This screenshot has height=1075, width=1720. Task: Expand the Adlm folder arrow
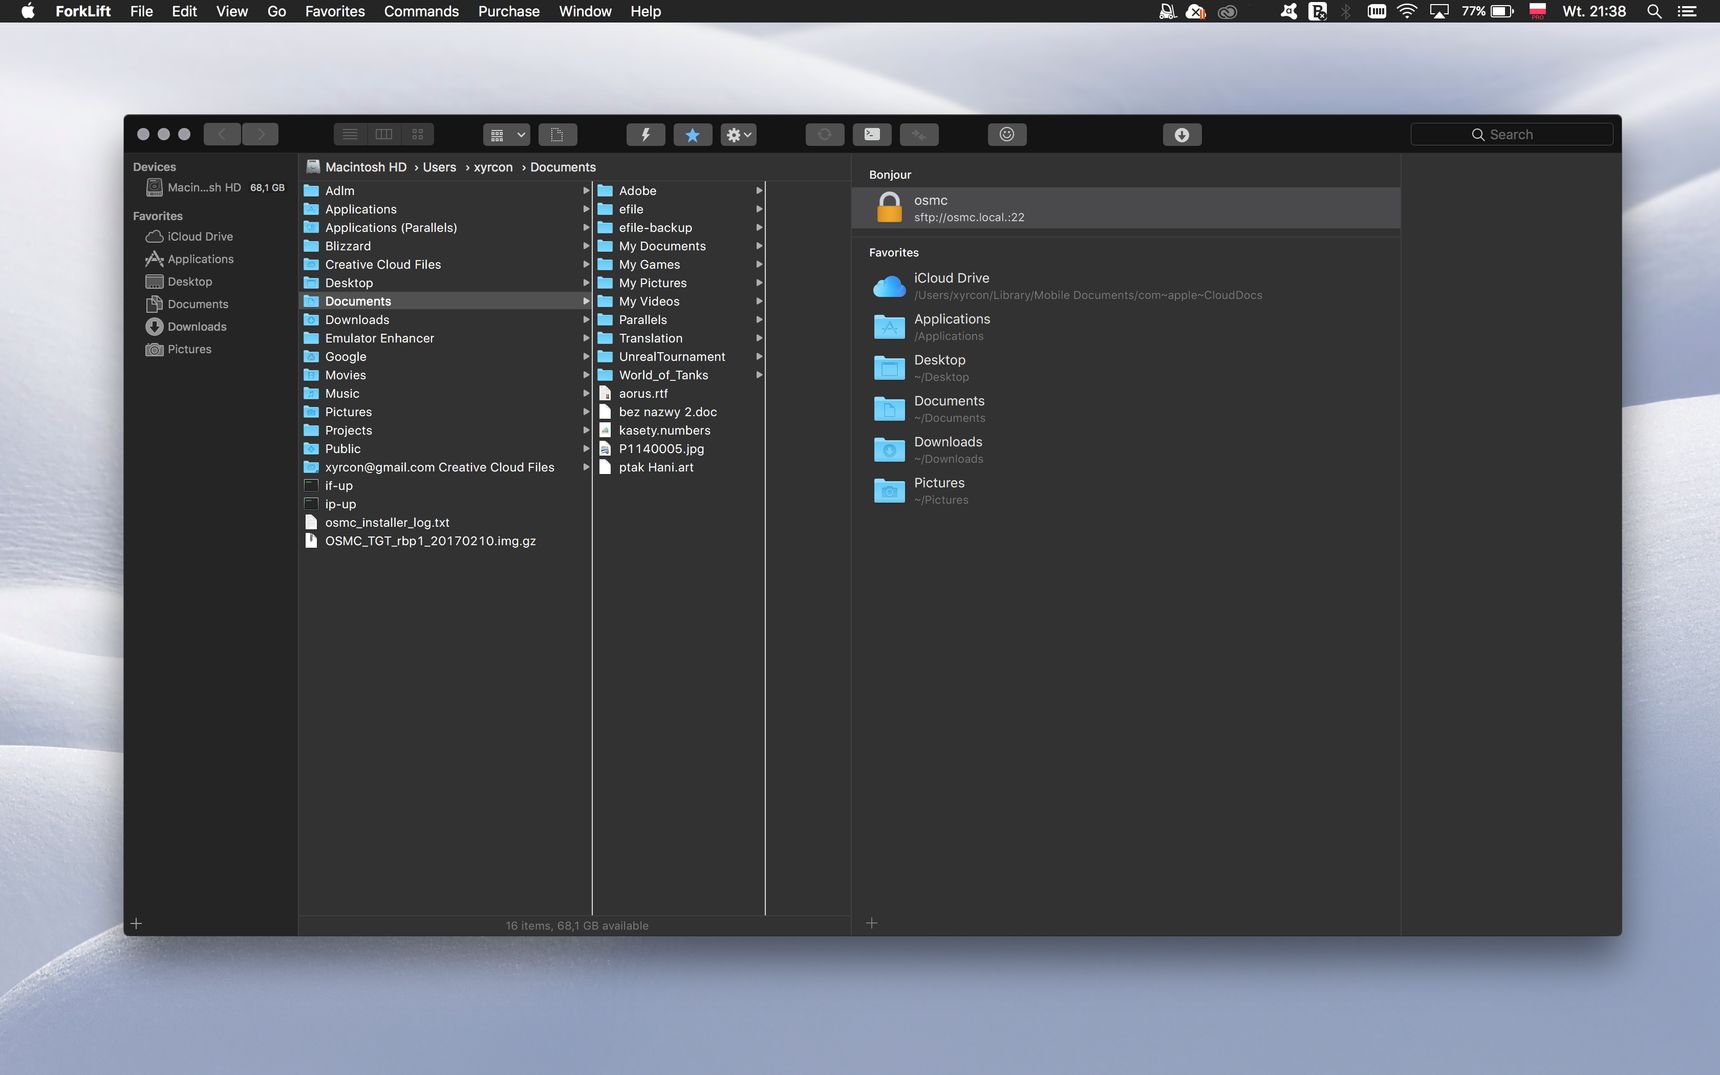586,190
